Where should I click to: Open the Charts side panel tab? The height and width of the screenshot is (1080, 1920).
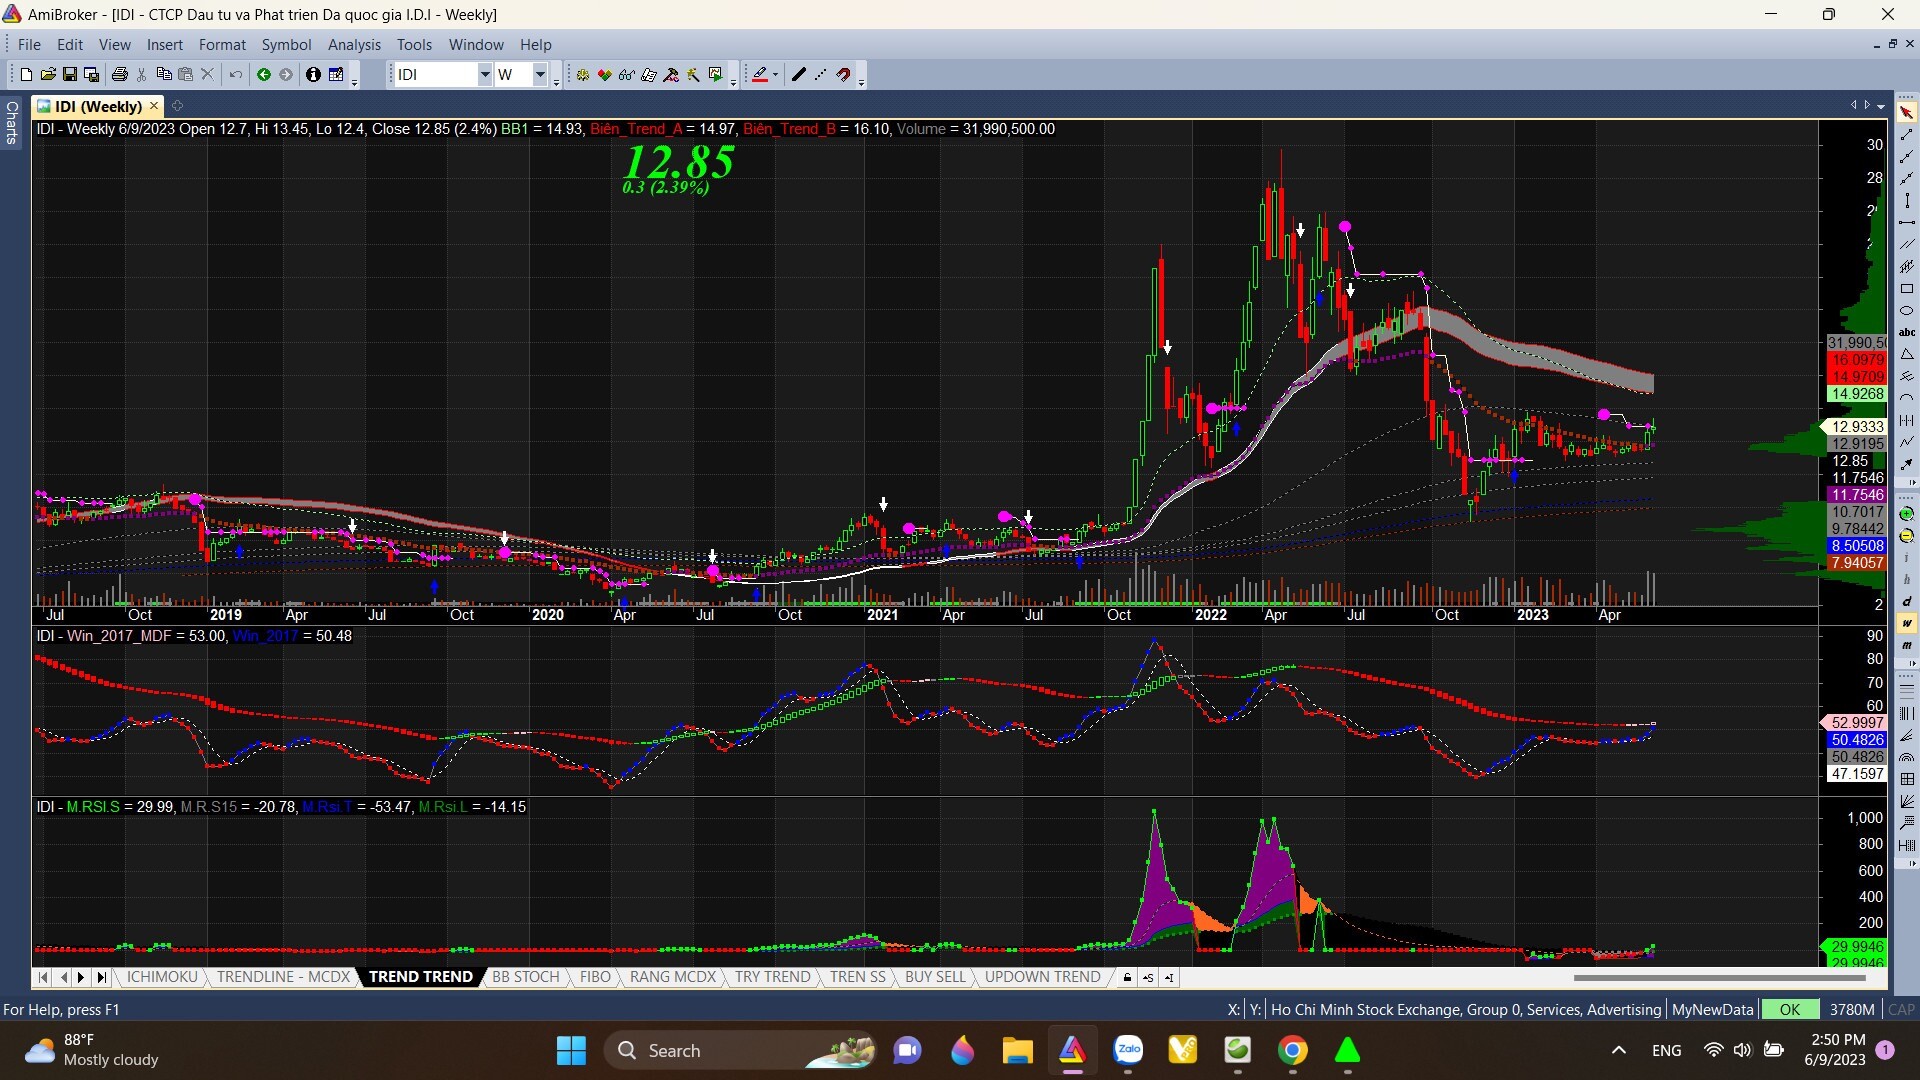(12, 122)
